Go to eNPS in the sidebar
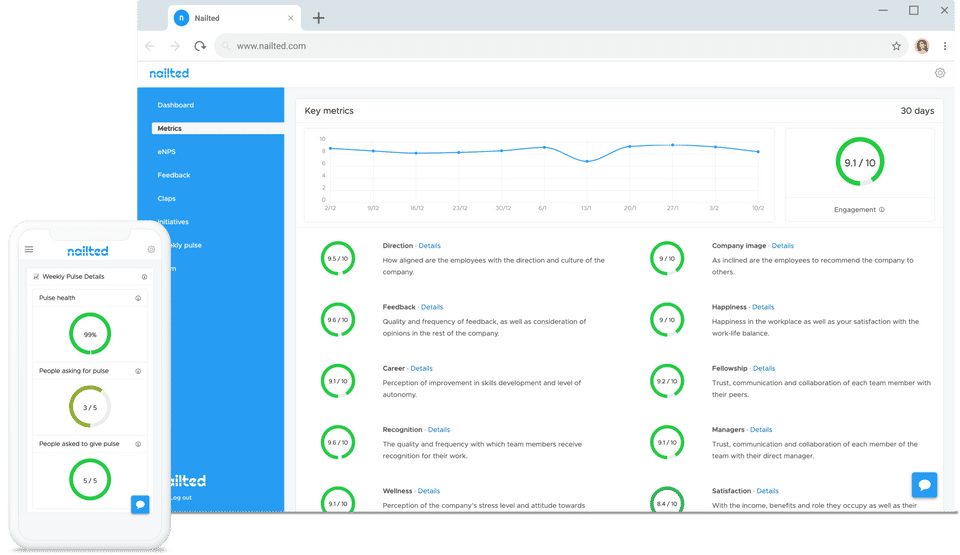Viewport: 960px width, 555px height. (x=167, y=152)
